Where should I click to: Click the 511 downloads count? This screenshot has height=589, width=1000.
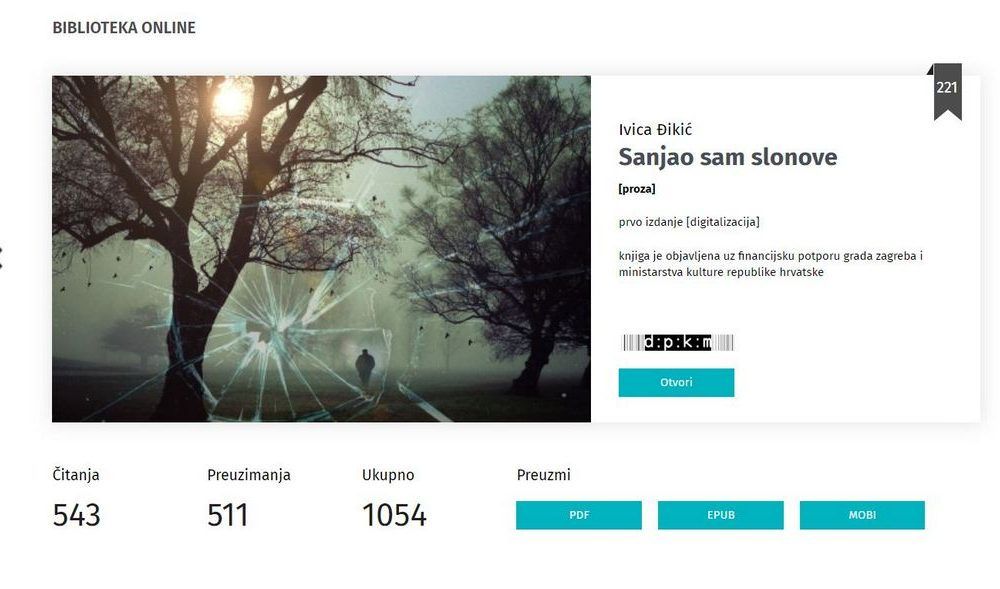(x=227, y=515)
